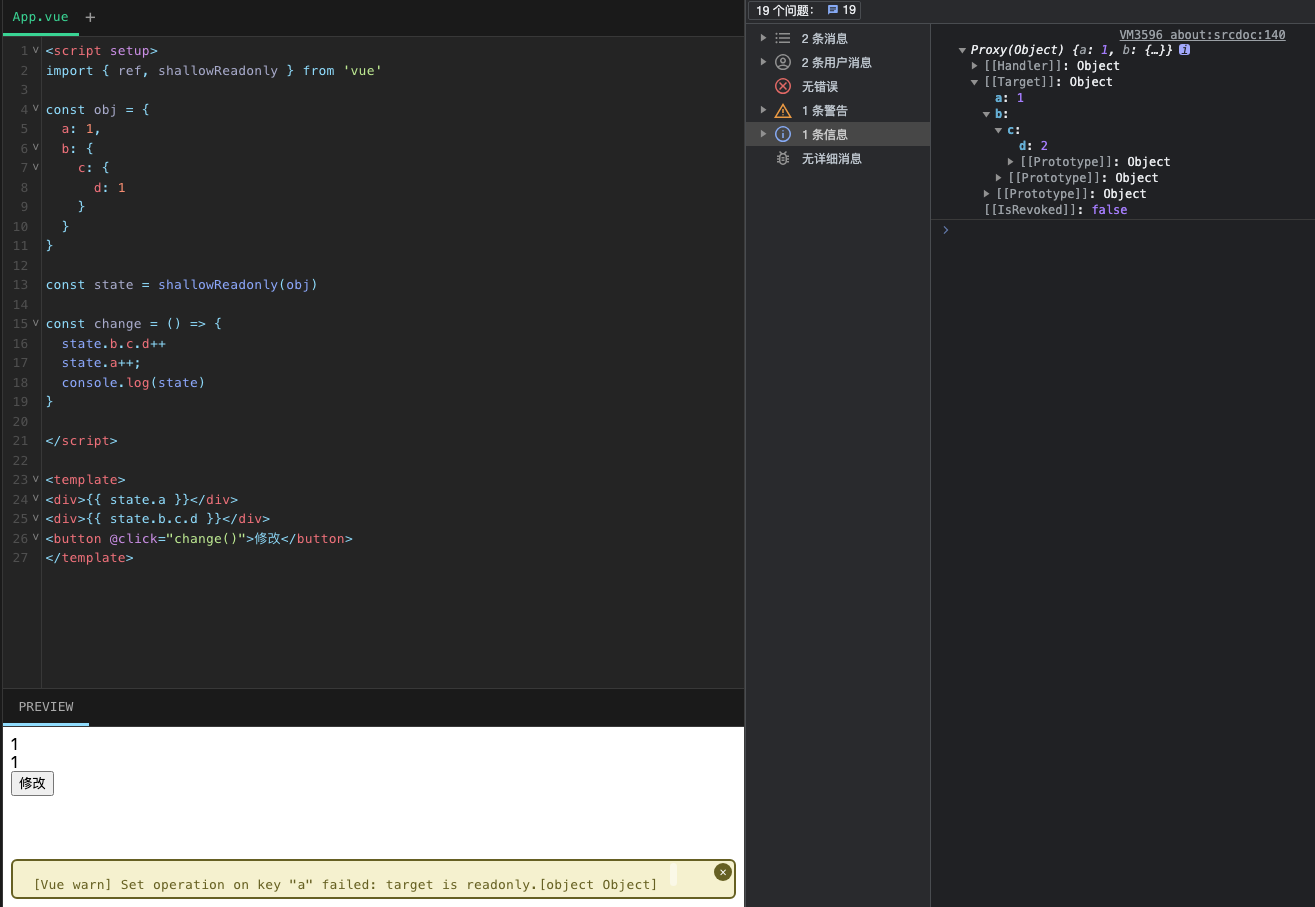This screenshot has width=1315, height=907.
Task: Fold the script setup block at line 1
Action: (x=36, y=51)
